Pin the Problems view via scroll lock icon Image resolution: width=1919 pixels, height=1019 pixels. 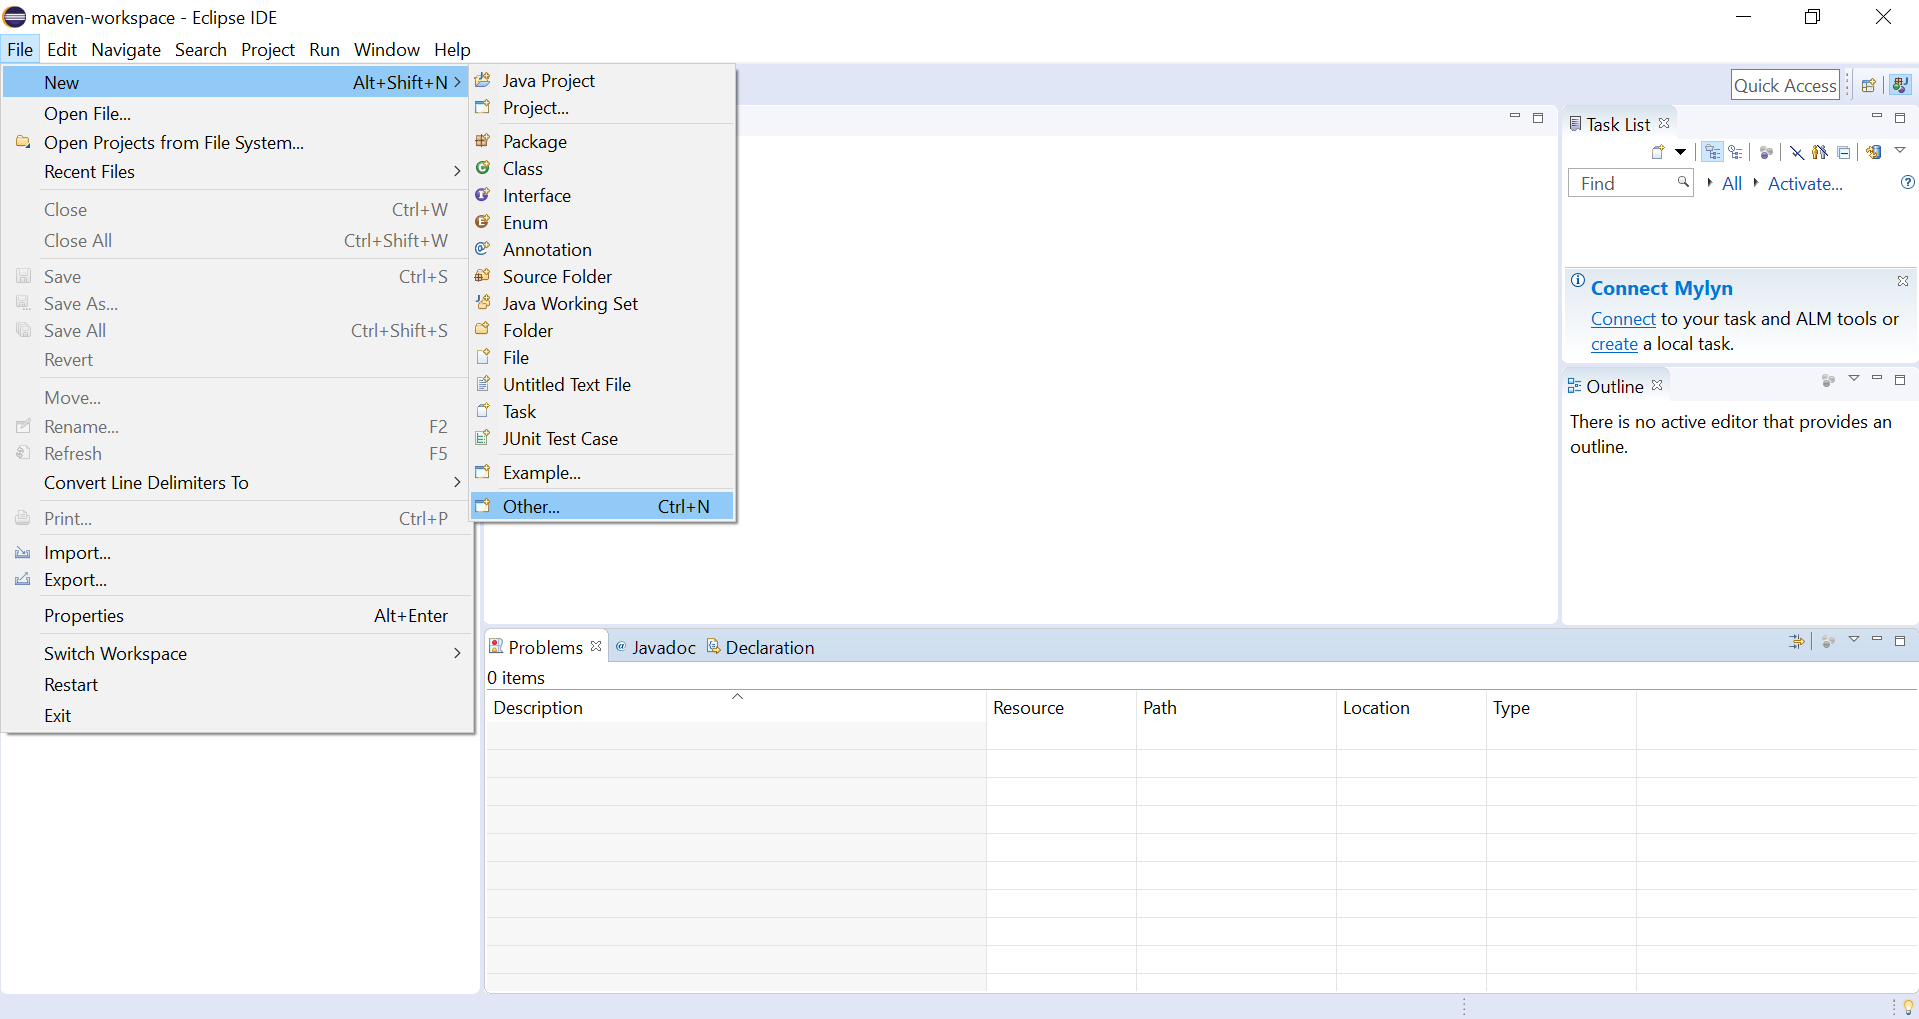click(x=1797, y=641)
